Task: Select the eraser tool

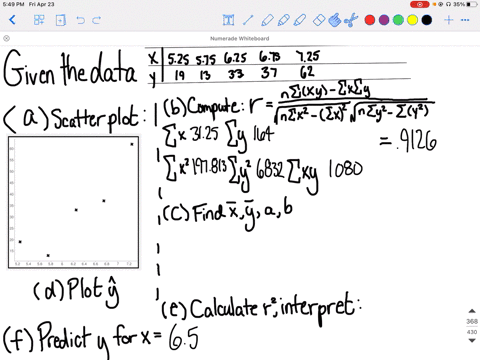Action: click(319, 20)
